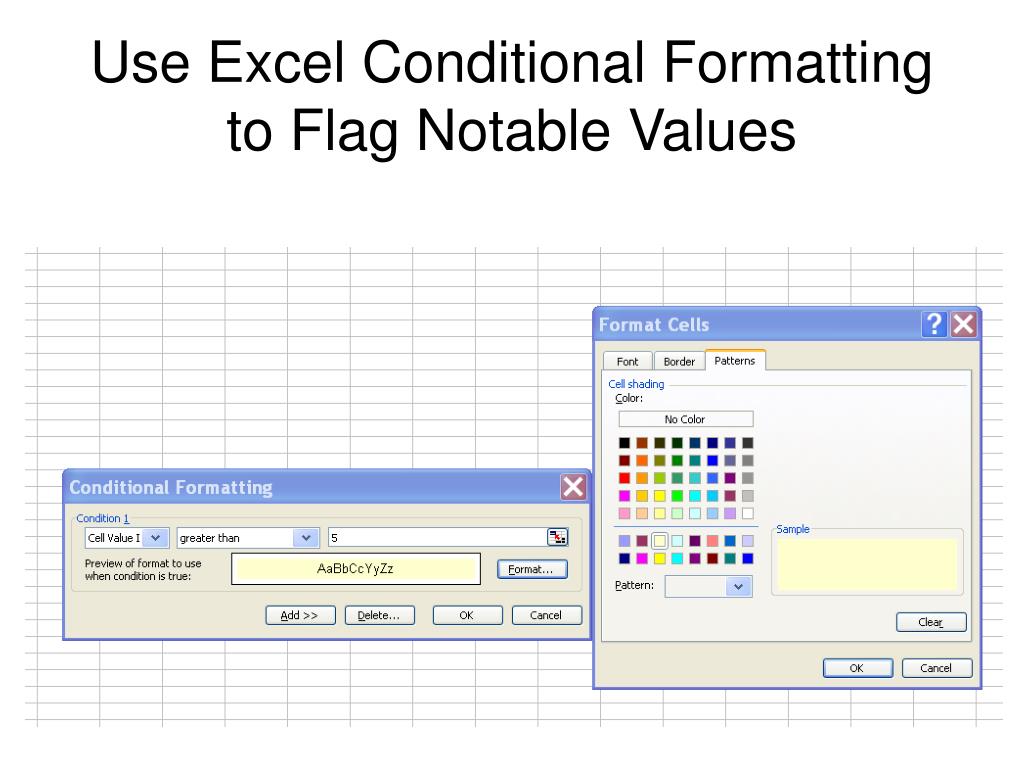Viewport: 1024px width, 768px height.
Task: Click the Condition 1 label
Action: [103, 518]
